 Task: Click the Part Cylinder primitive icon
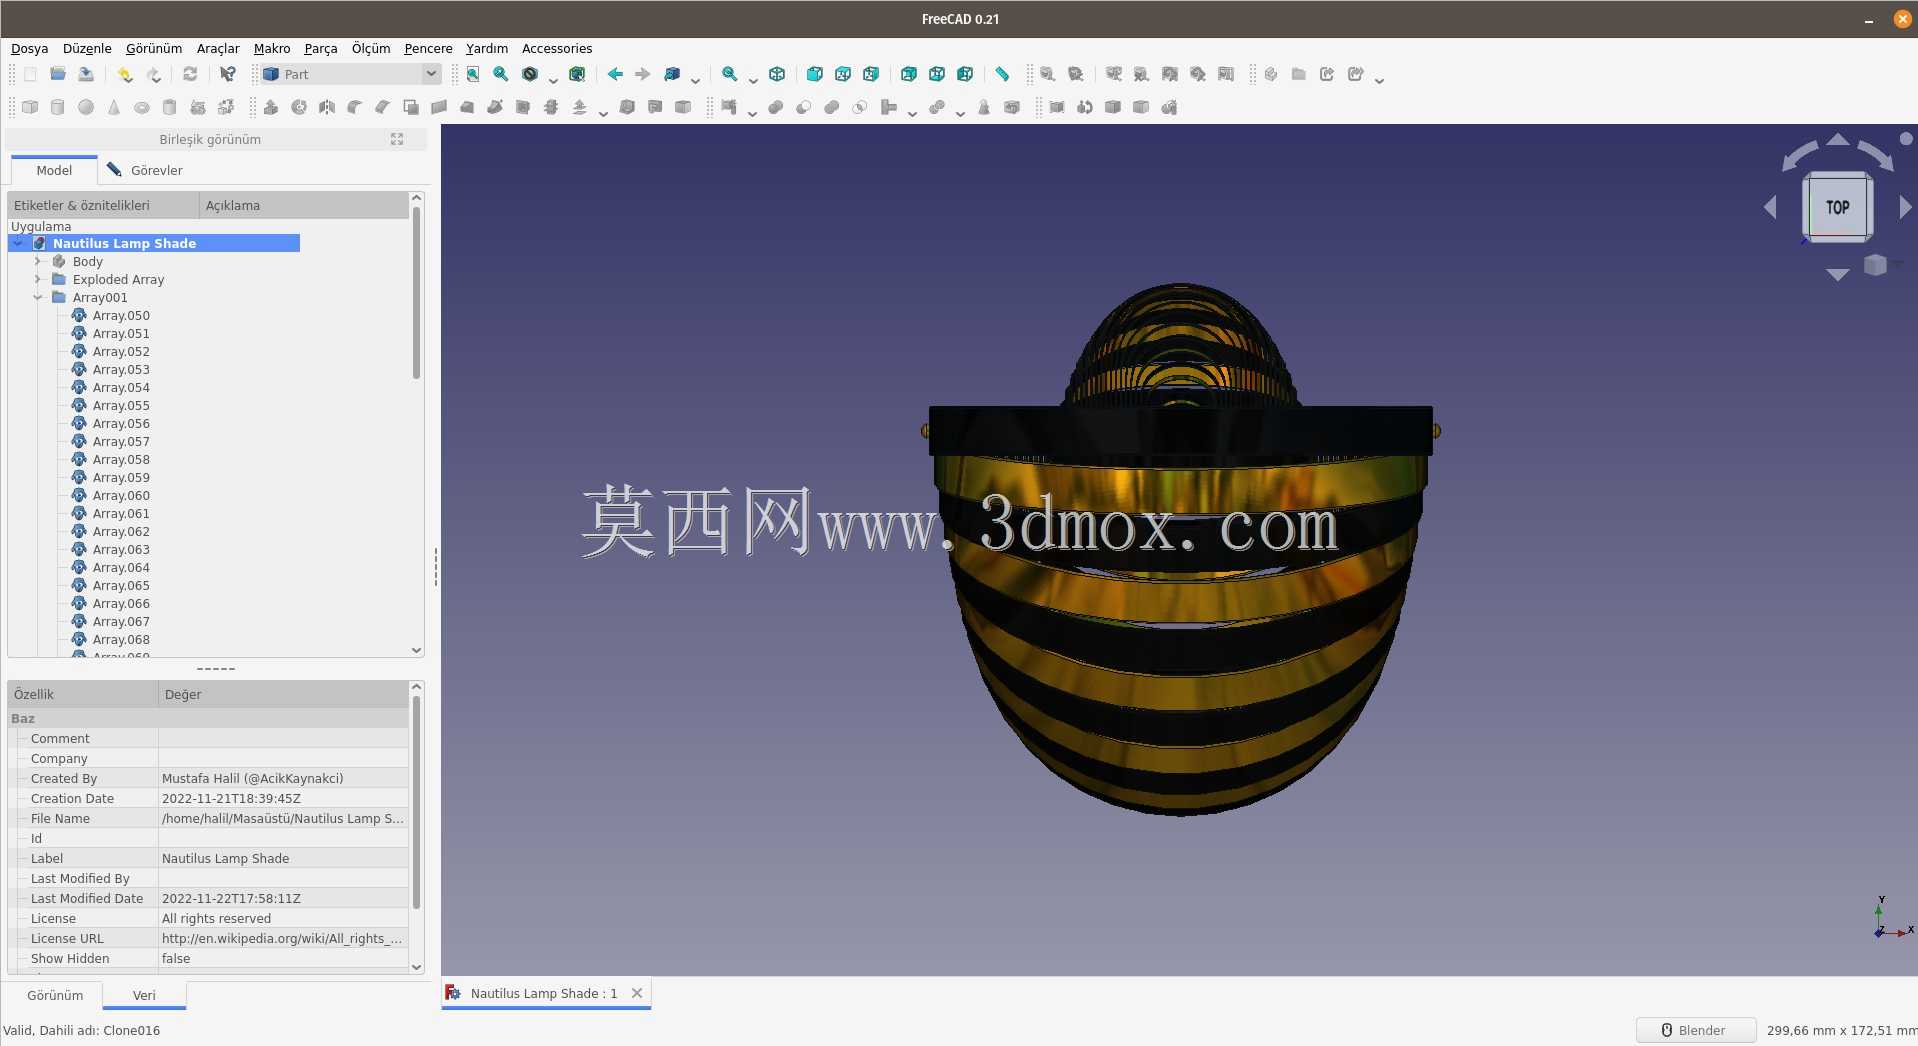58,107
